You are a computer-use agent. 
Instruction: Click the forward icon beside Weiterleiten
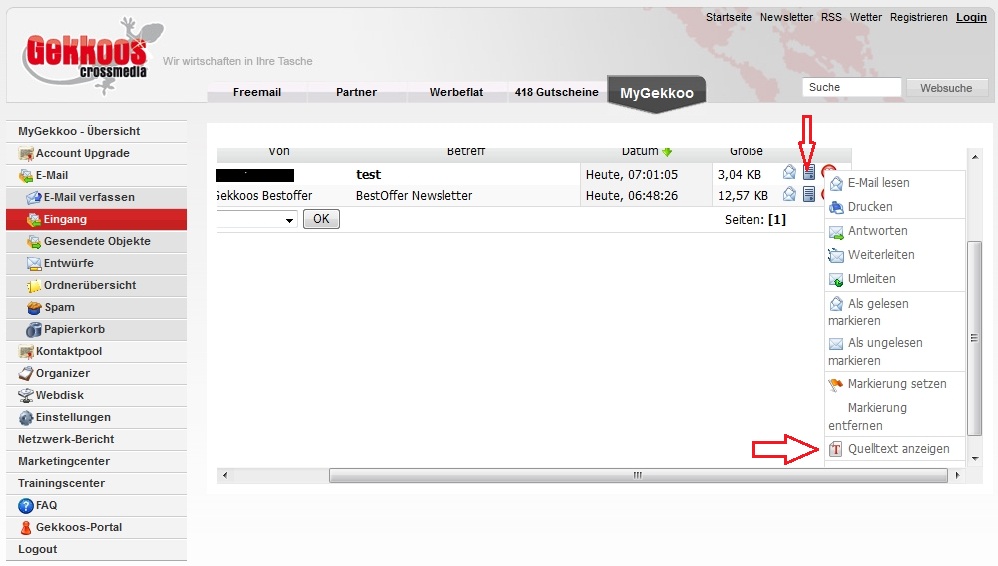[836, 255]
